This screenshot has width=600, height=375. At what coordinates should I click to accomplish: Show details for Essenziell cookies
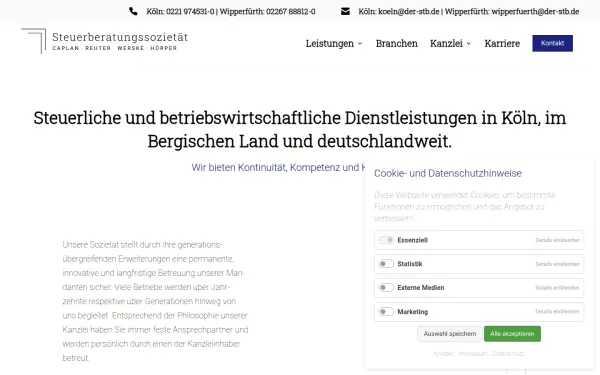click(x=557, y=240)
